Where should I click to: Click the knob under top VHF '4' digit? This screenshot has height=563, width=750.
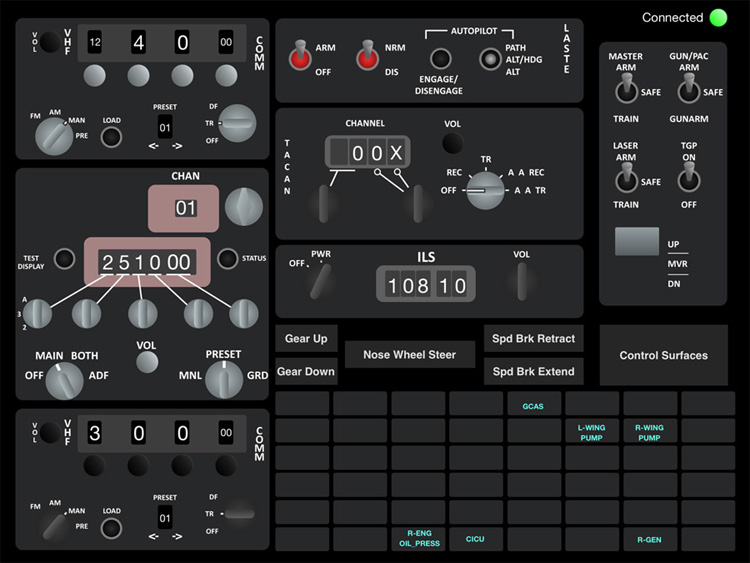[x=138, y=76]
